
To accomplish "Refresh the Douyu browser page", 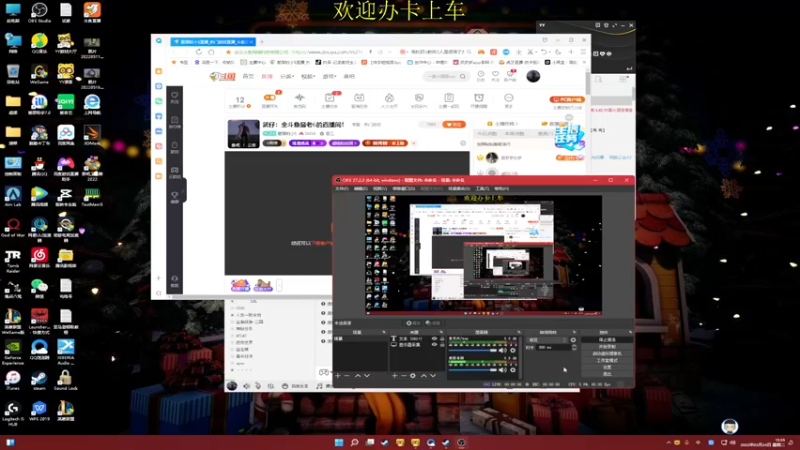I will click(198, 52).
